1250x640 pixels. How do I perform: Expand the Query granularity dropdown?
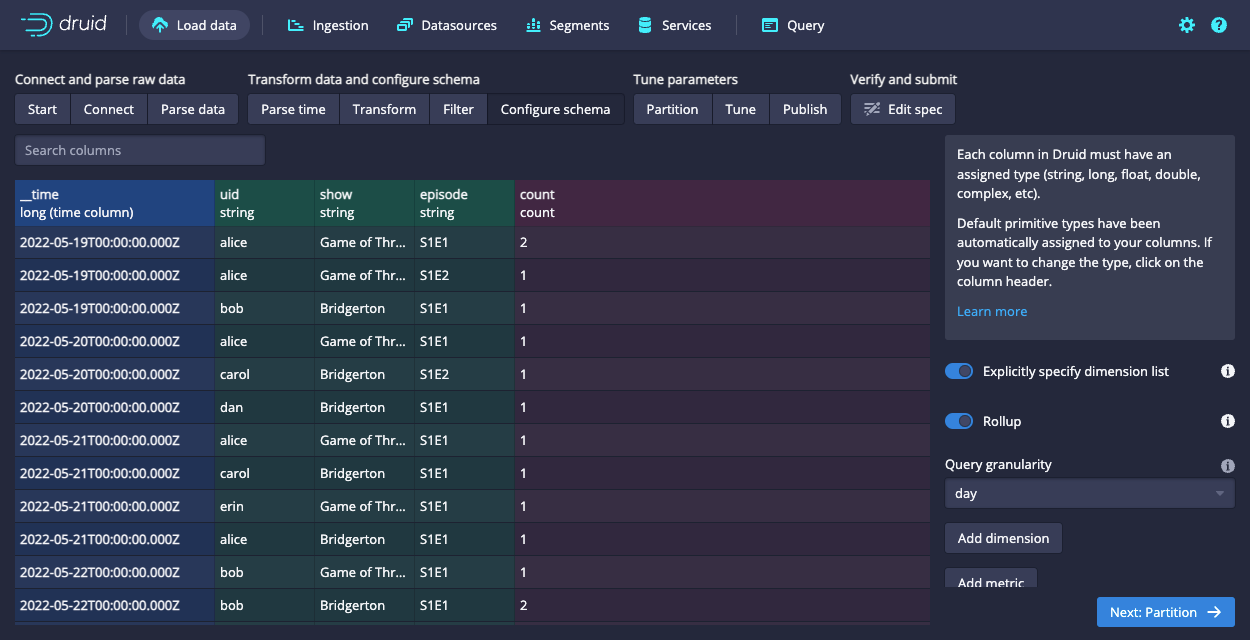point(1089,493)
